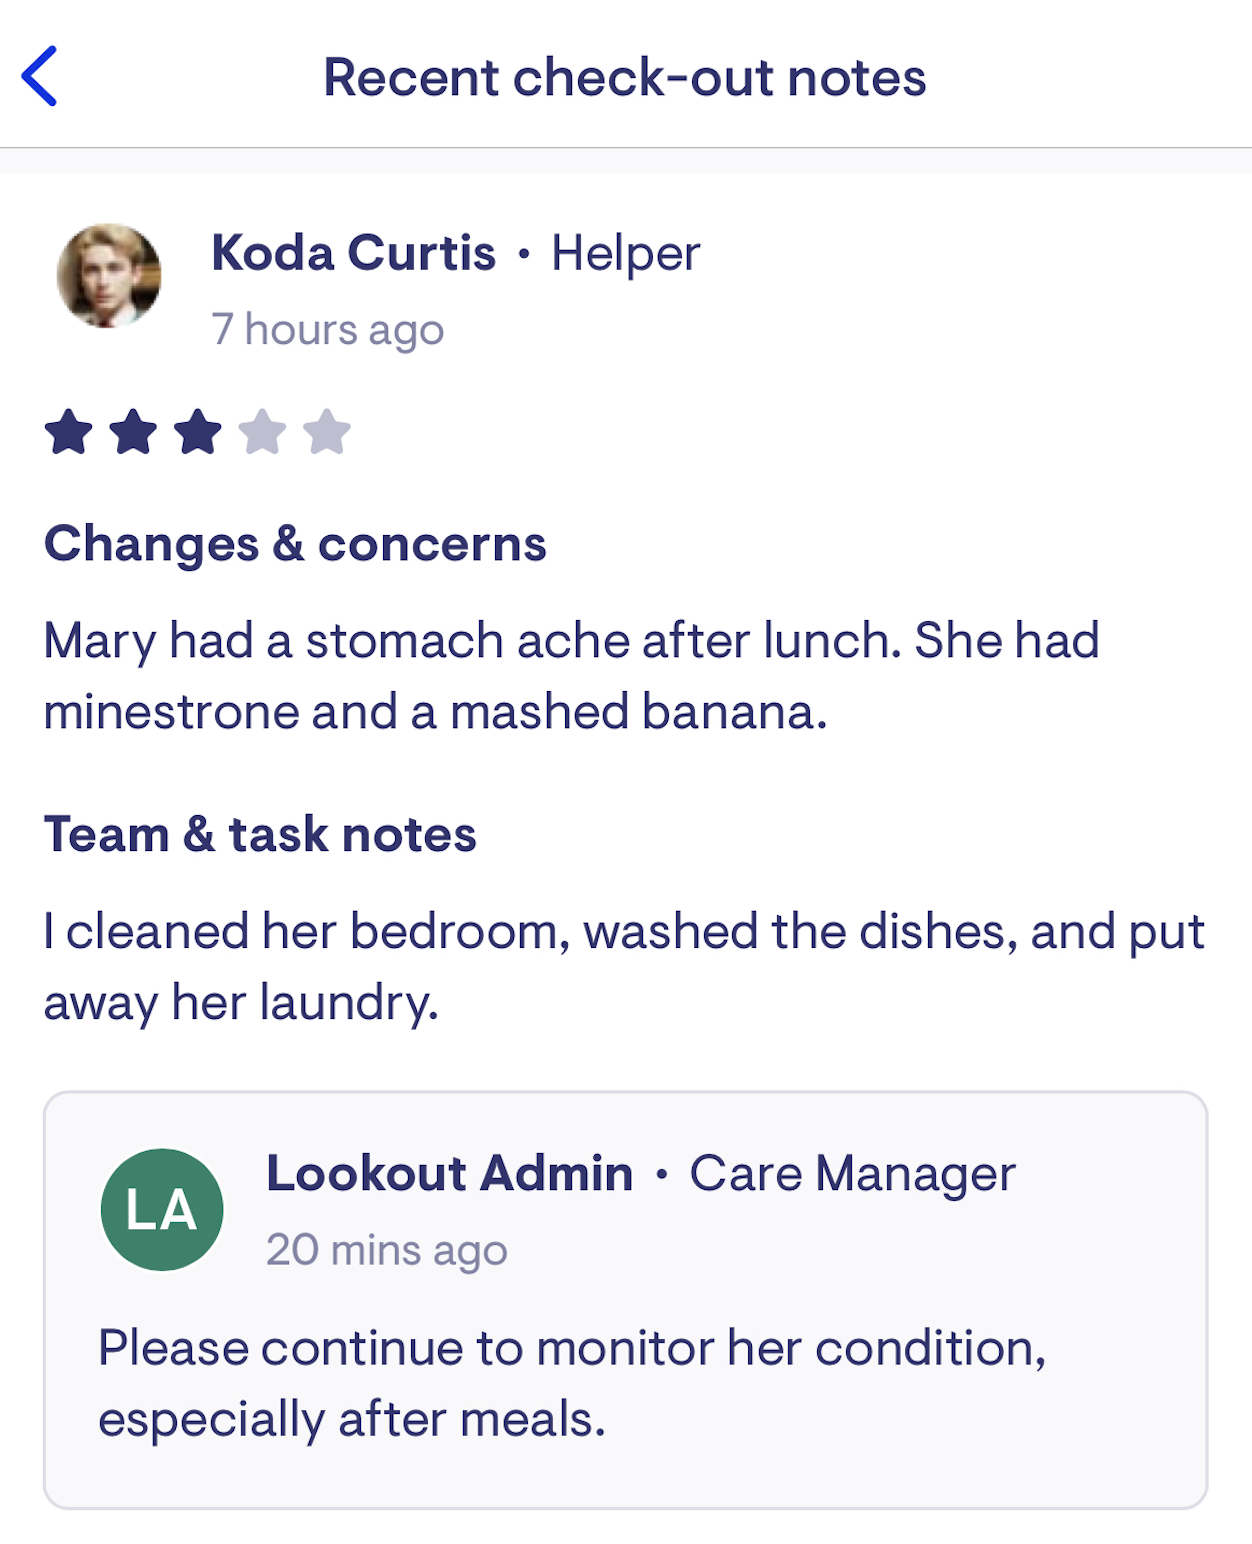Tap the cleaned her bedroom note text
The height and width of the screenshot is (1544, 1252).
coord(624,967)
